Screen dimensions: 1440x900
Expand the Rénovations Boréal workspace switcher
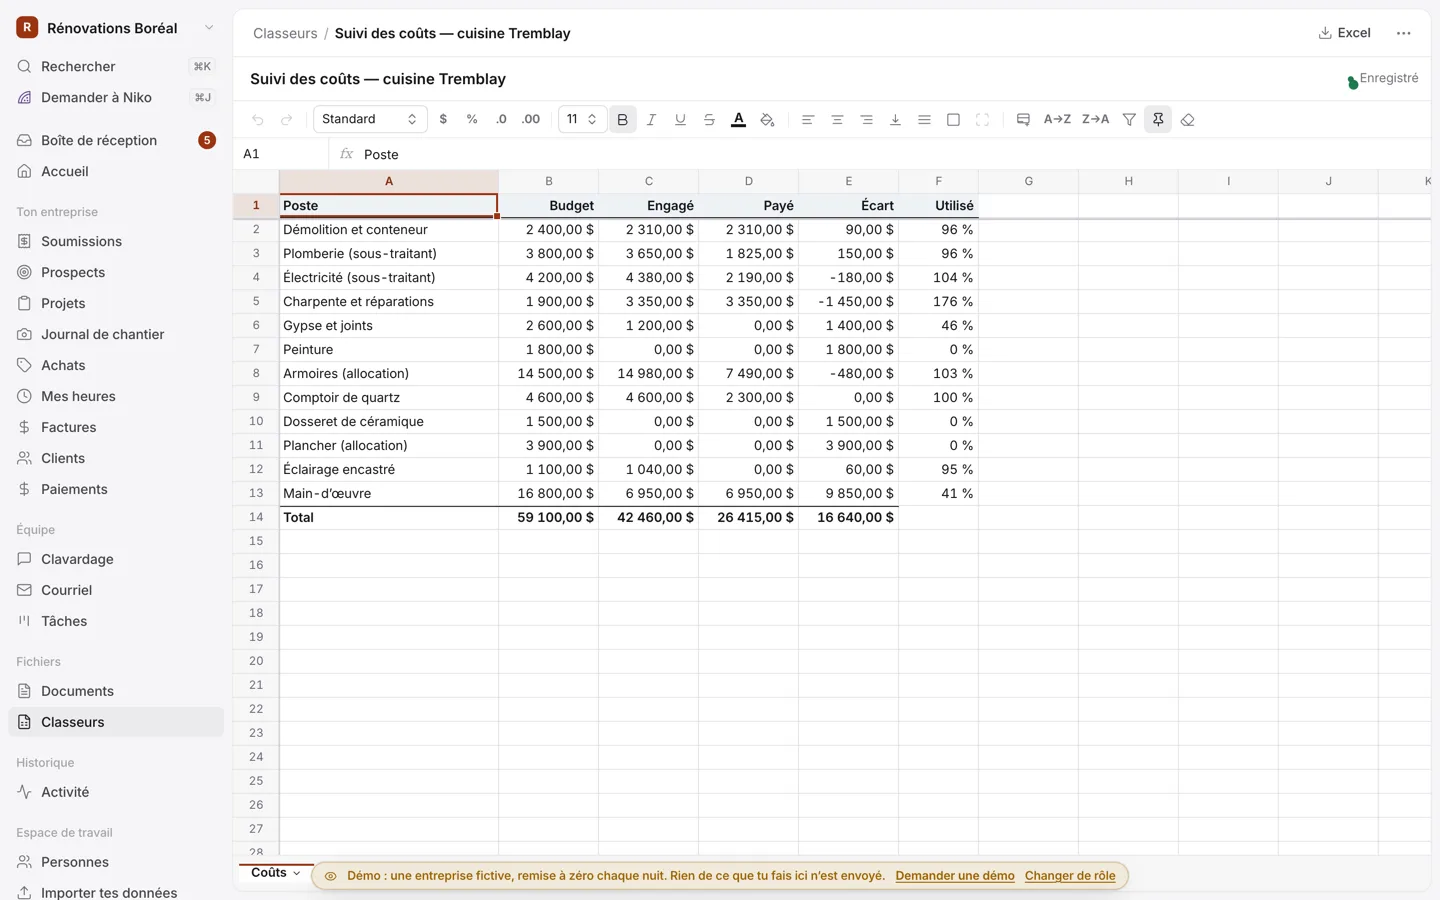(x=116, y=28)
